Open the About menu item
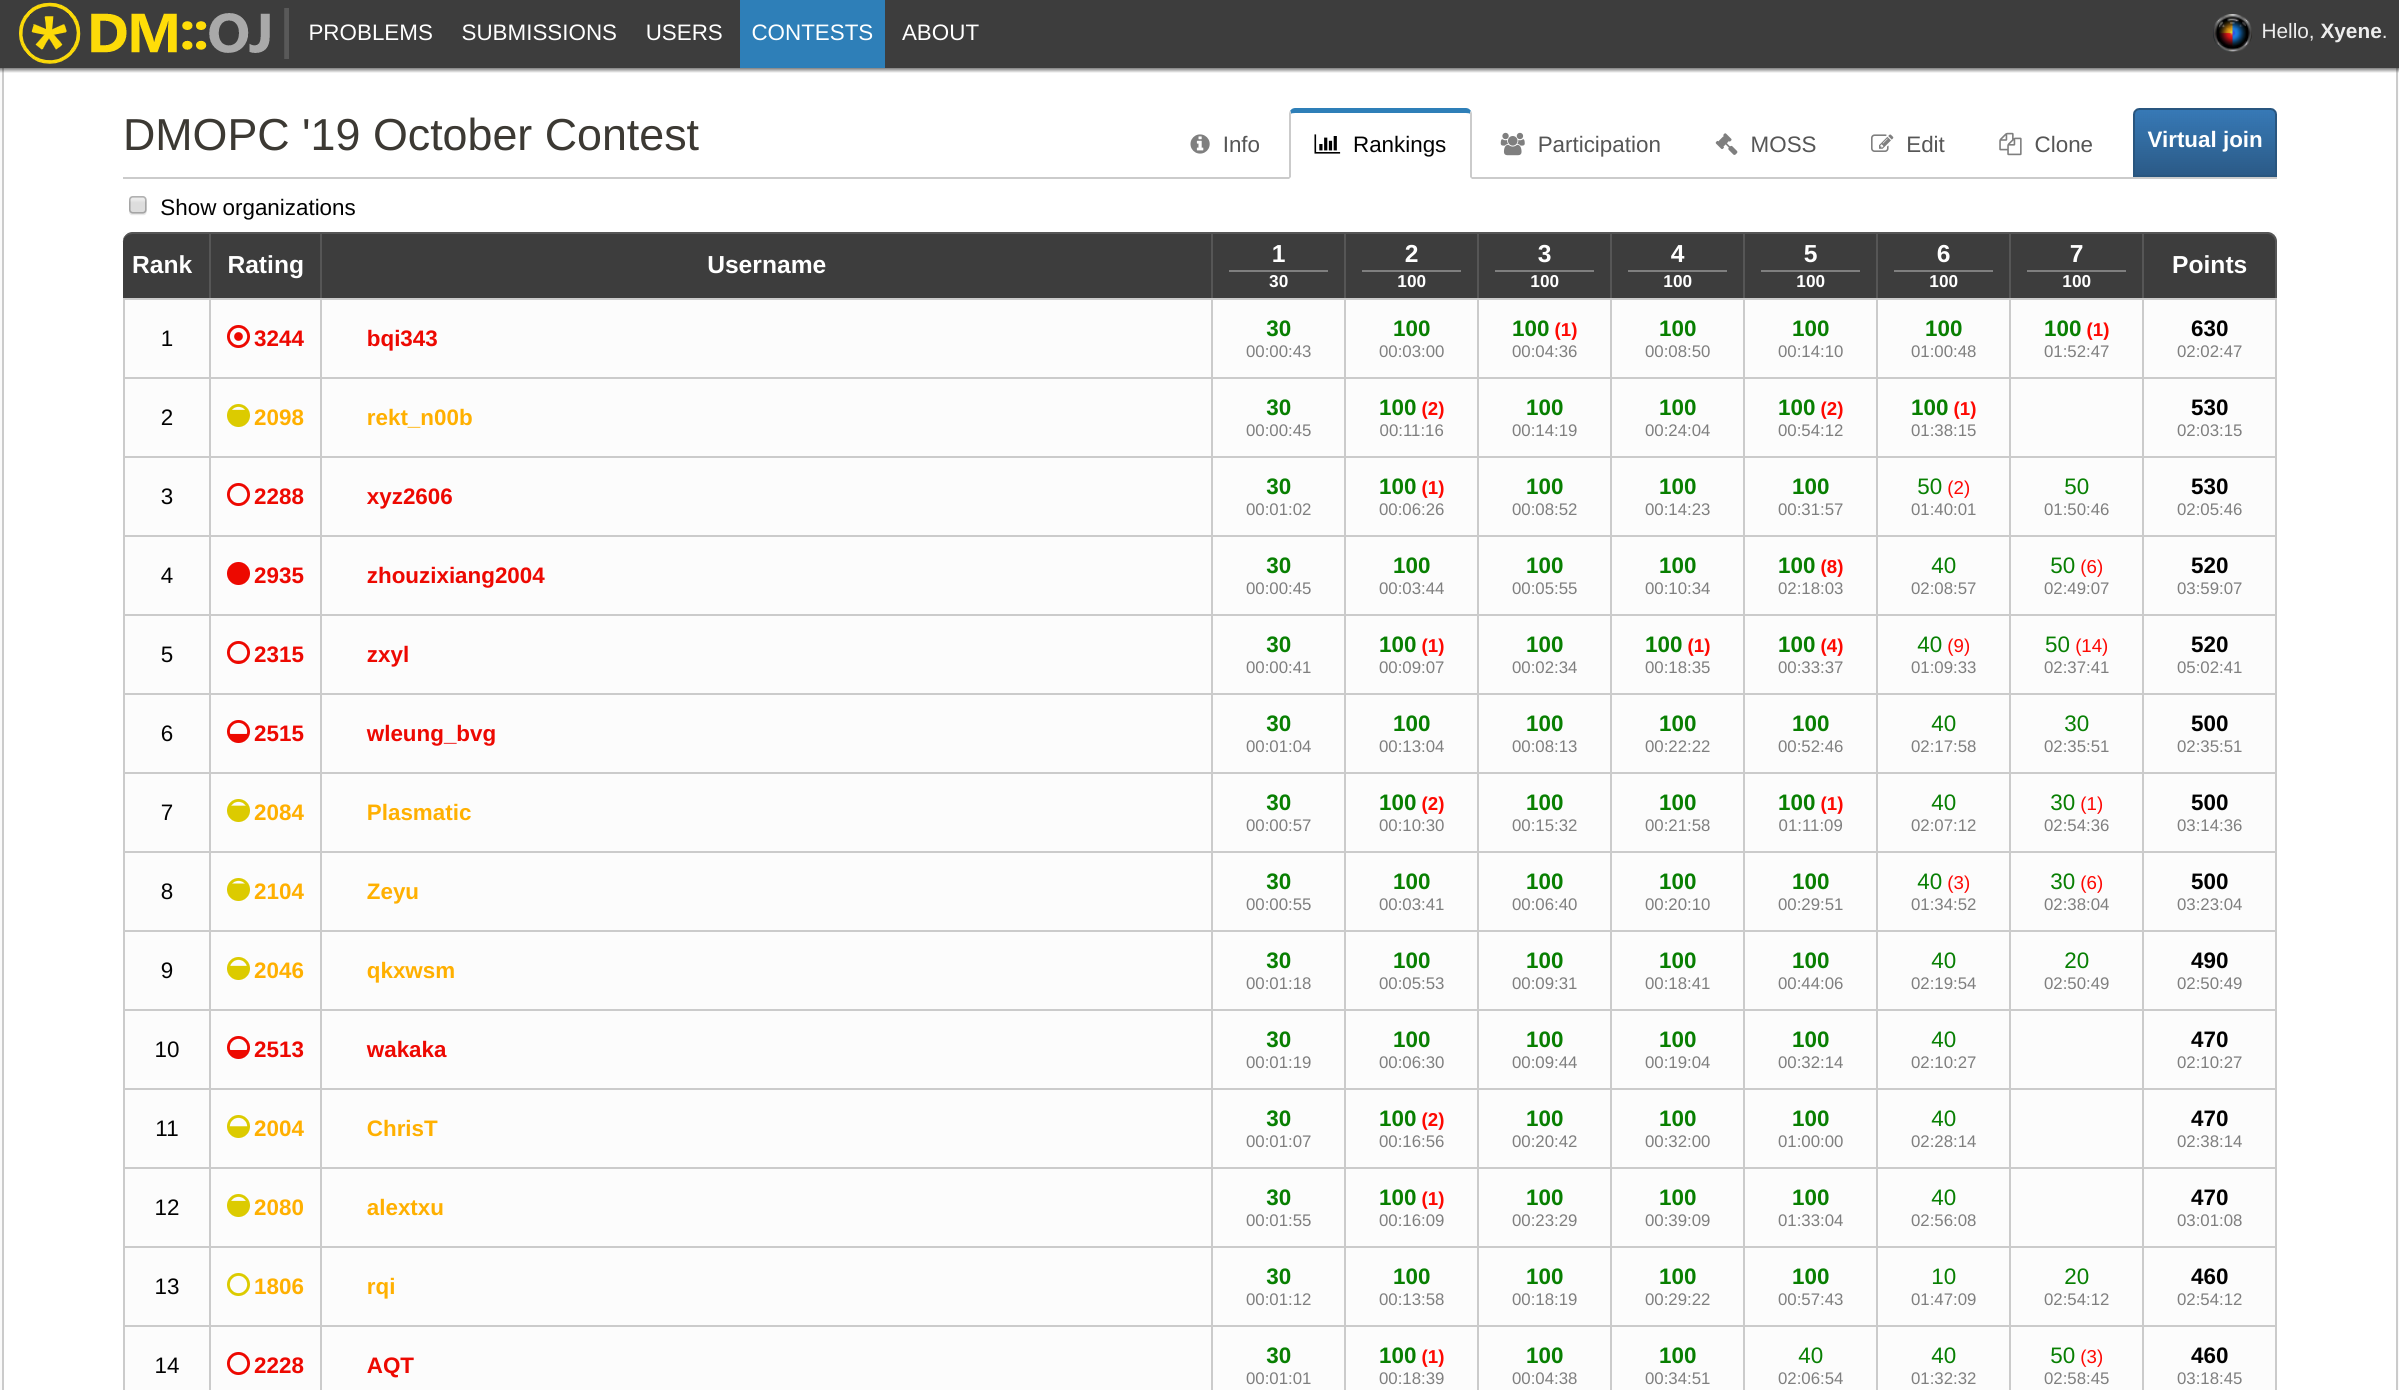Image resolution: width=2399 pixels, height=1390 pixels. click(939, 33)
